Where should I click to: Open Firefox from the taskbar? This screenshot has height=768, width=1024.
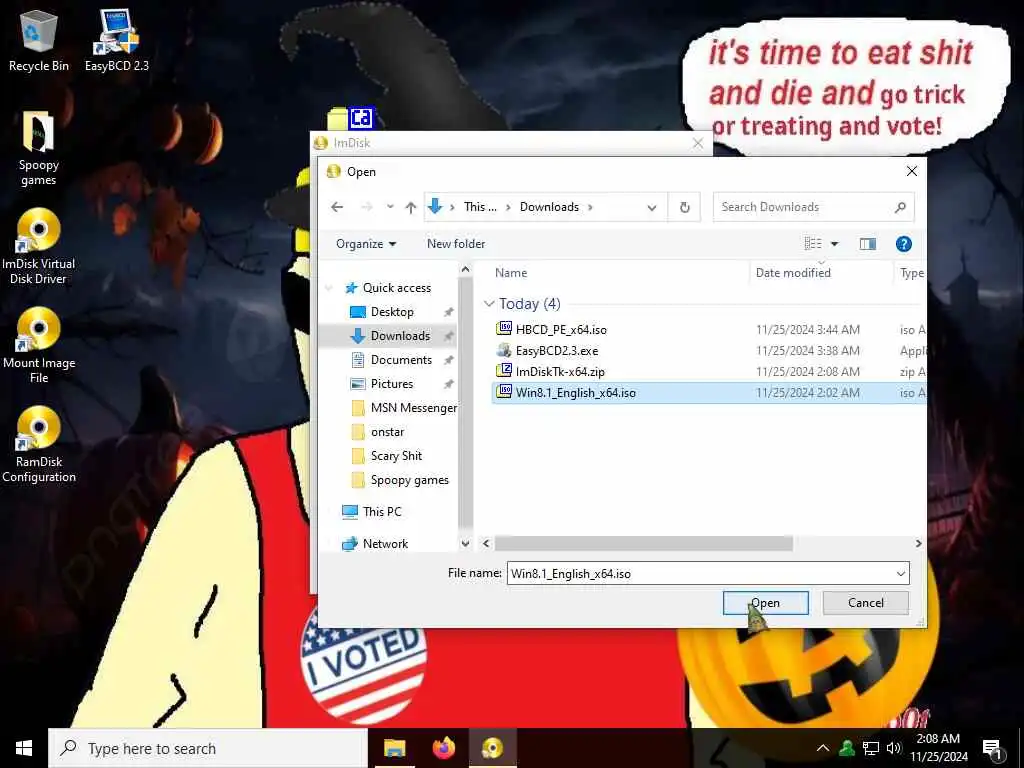pos(444,748)
